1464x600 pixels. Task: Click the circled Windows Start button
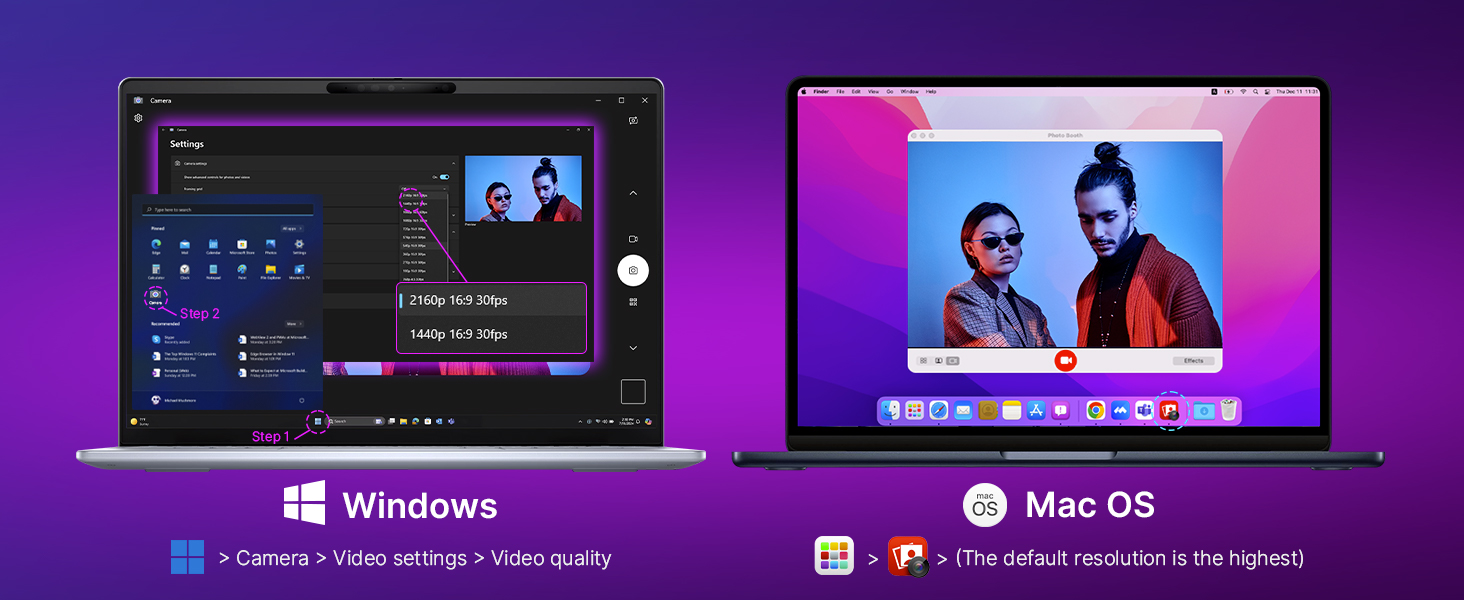pyautogui.click(x=318, y=421)
